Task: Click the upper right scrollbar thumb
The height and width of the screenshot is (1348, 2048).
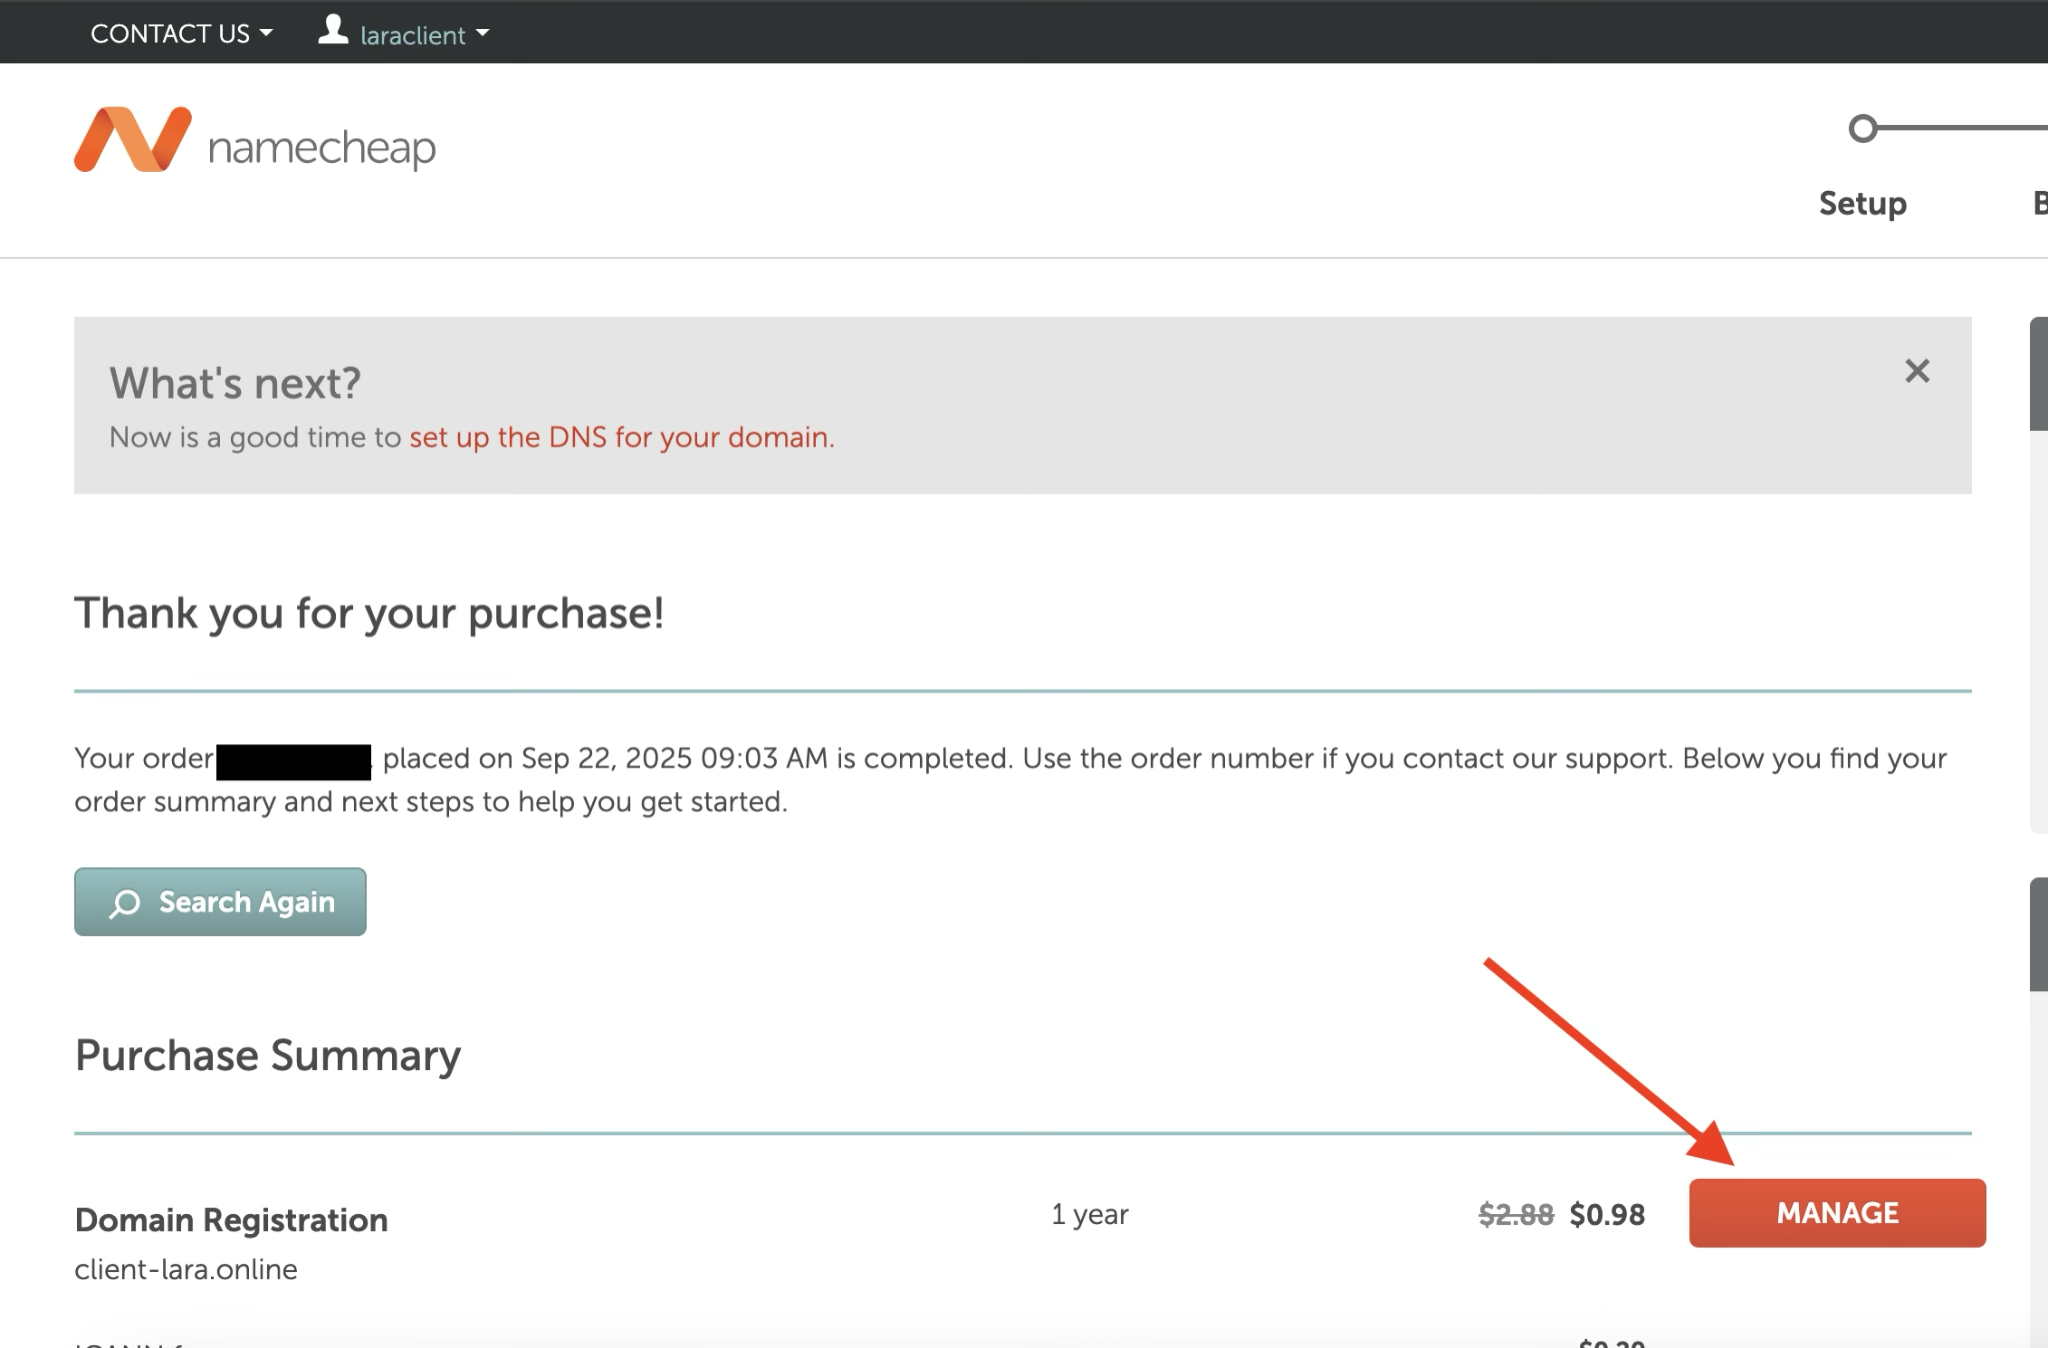Action: 2038,374
